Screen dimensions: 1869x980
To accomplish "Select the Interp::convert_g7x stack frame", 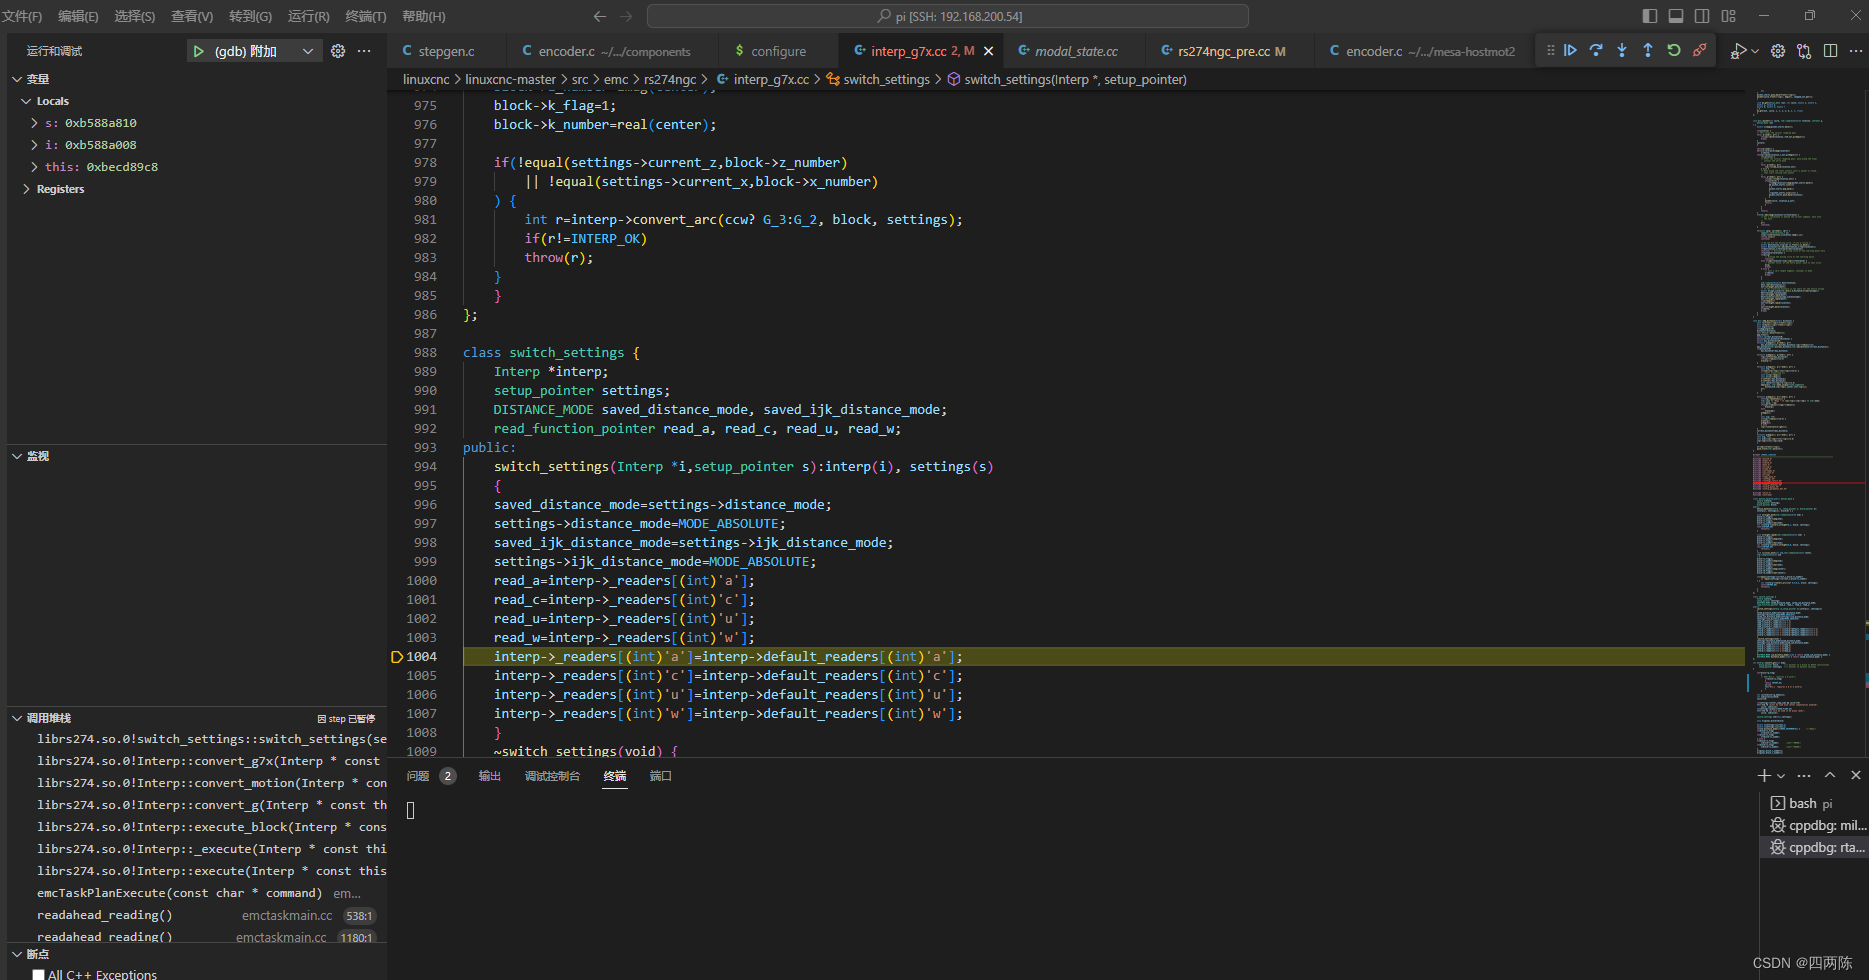I will click(x=208, y=761).
